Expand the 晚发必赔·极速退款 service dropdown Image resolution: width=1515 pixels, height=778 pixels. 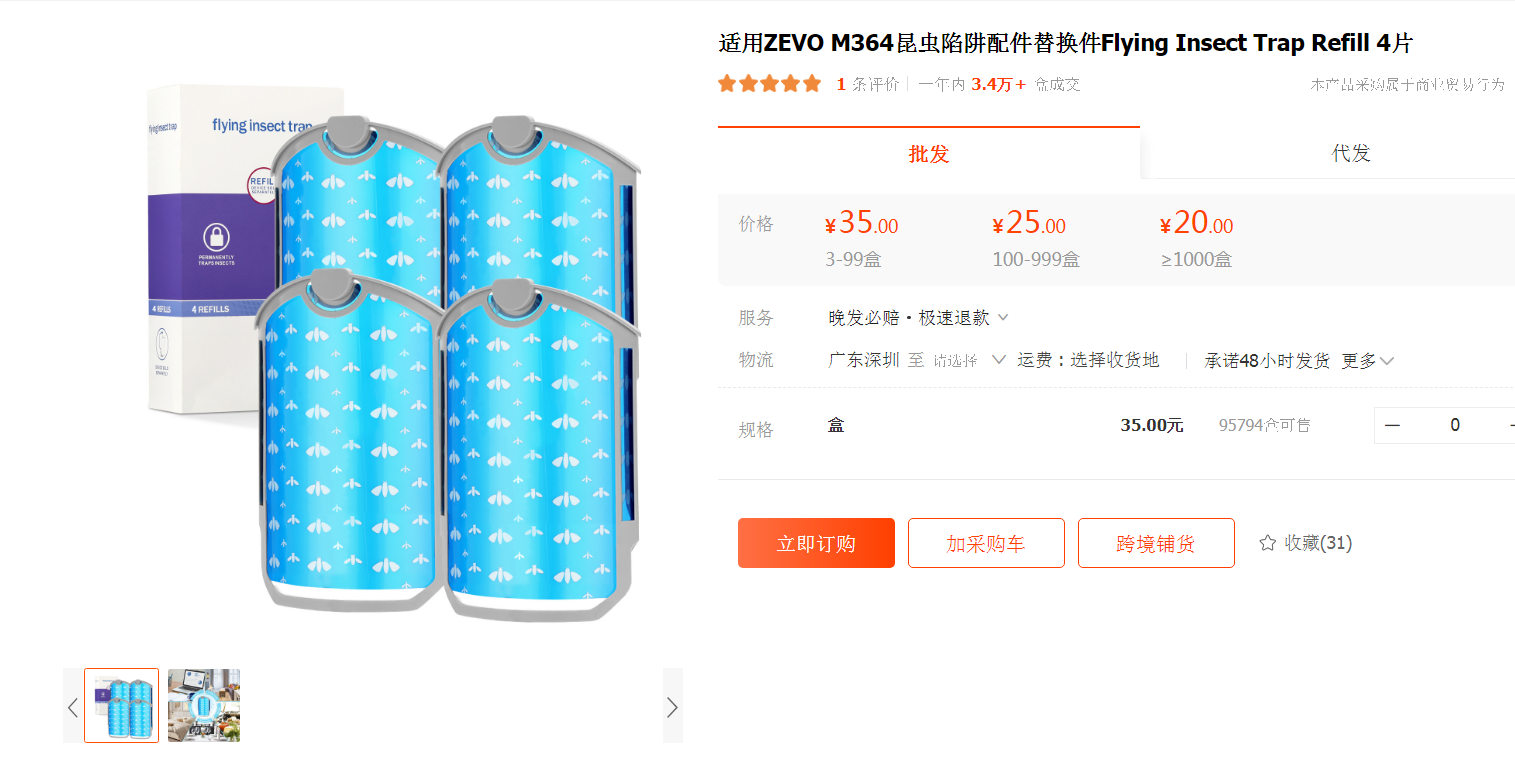pos(1003,318)
